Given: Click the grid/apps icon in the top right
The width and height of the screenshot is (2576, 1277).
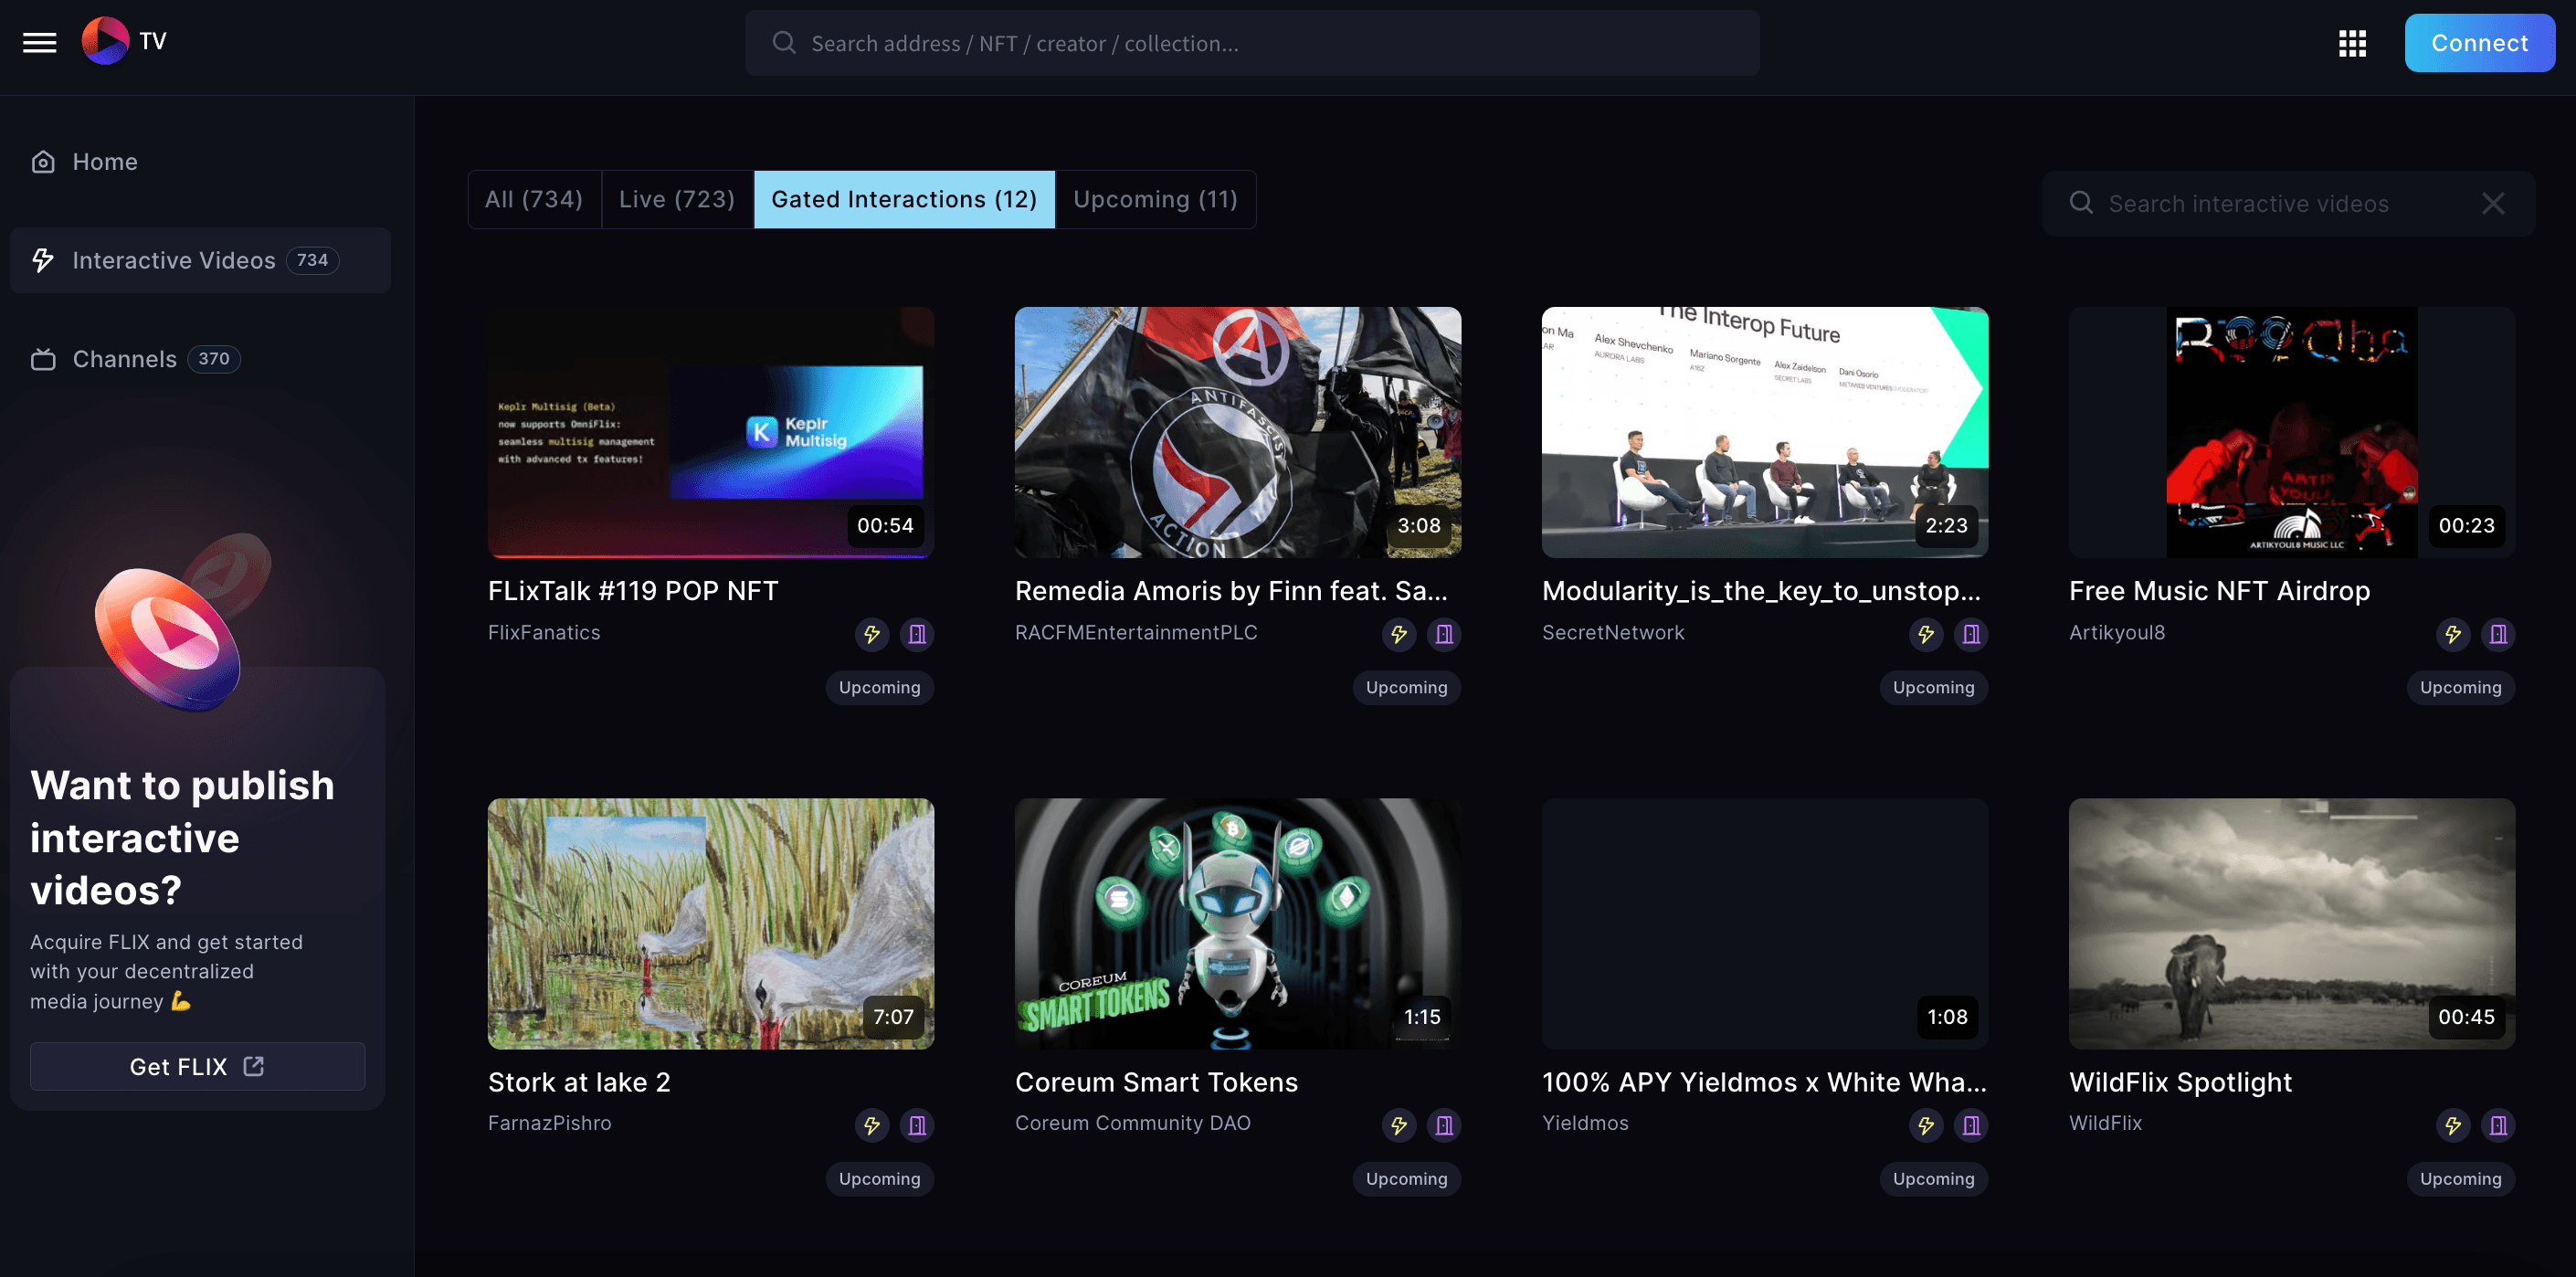Looking at the screenshot, I should (2352, 41).
